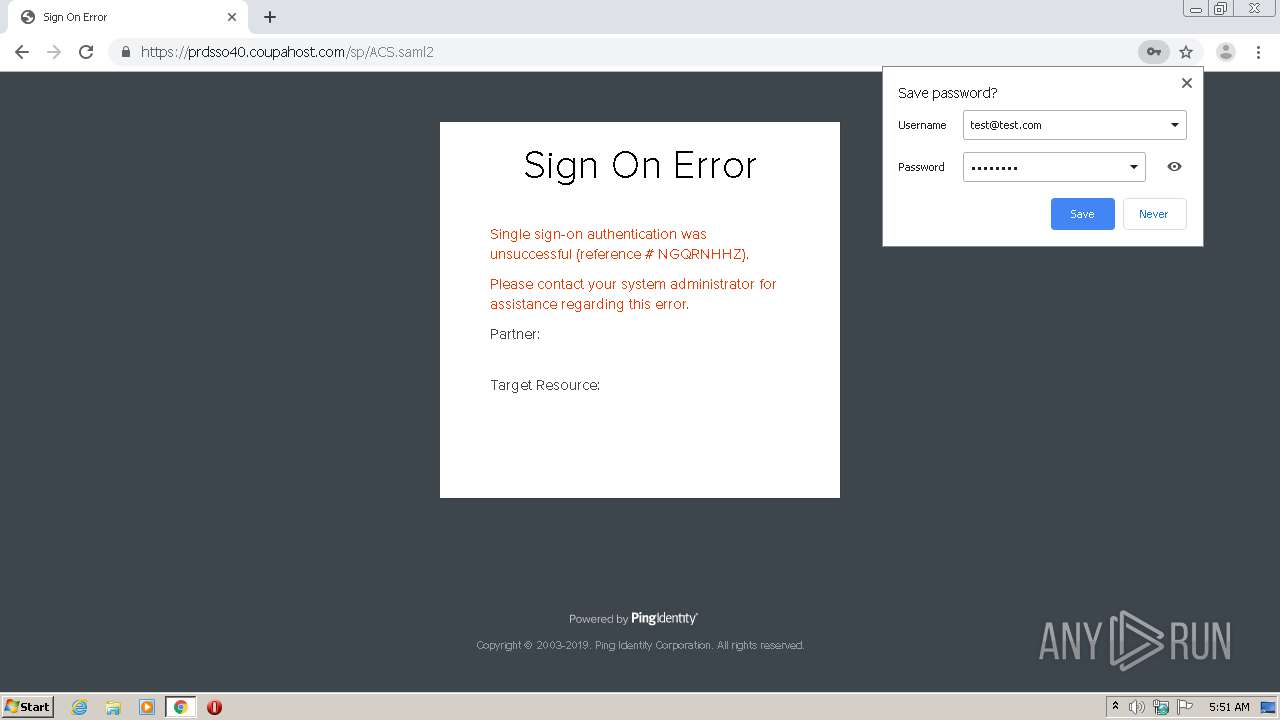Click the 5:51 AM clock
This screenshot has width=1280, height=720.
click(x=1229, y=707)
